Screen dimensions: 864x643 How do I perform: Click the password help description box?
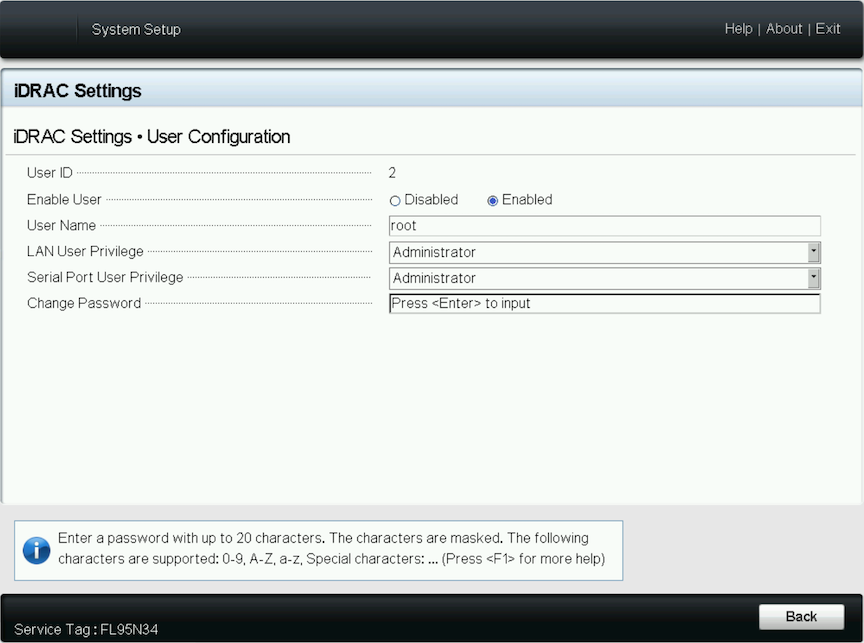pos(318,550)
